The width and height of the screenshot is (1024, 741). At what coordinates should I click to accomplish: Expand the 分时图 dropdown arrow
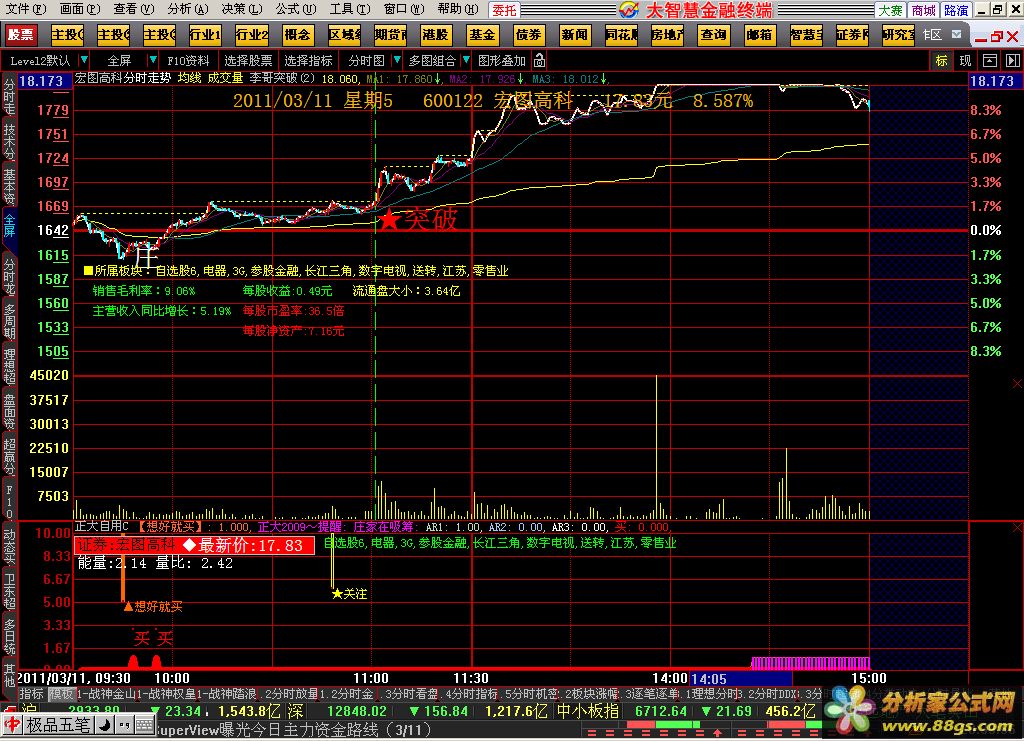point(396,60)
